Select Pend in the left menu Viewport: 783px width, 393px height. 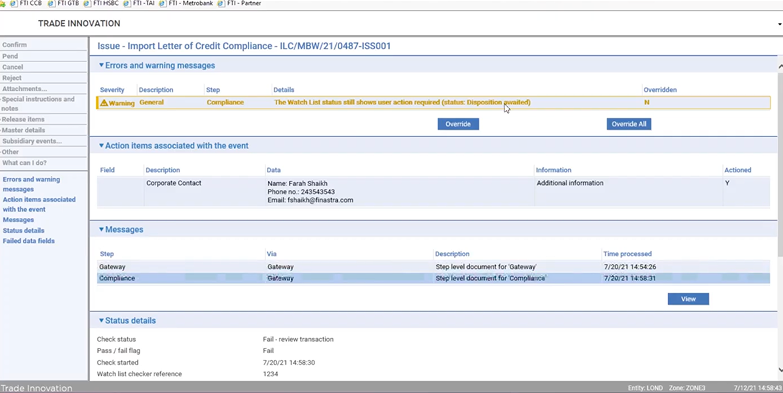coord(10,56)
